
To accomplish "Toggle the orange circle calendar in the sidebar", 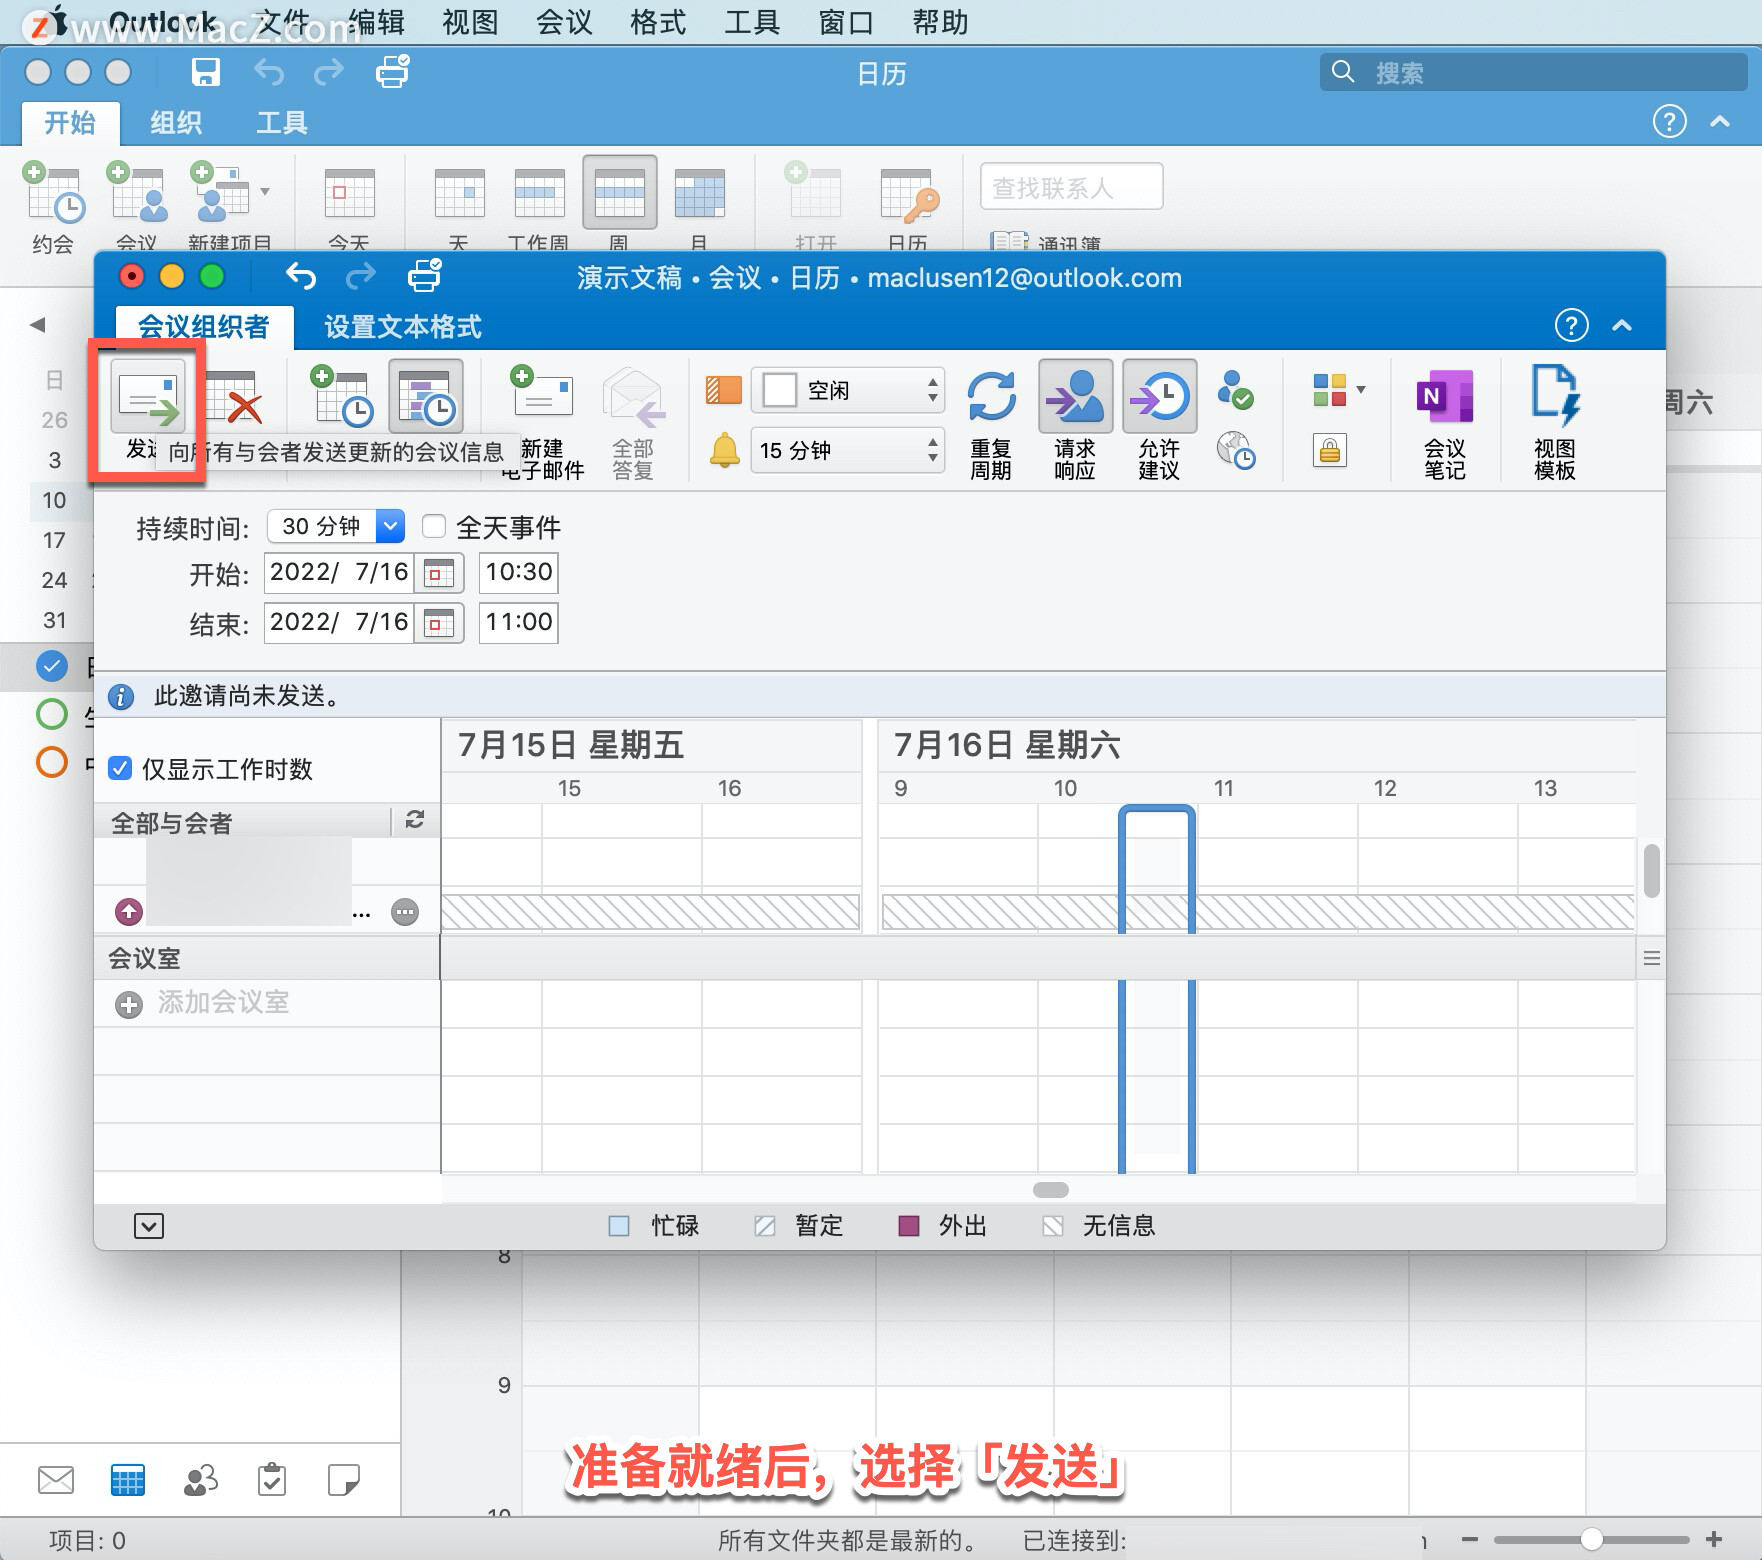I will point(52,762).
